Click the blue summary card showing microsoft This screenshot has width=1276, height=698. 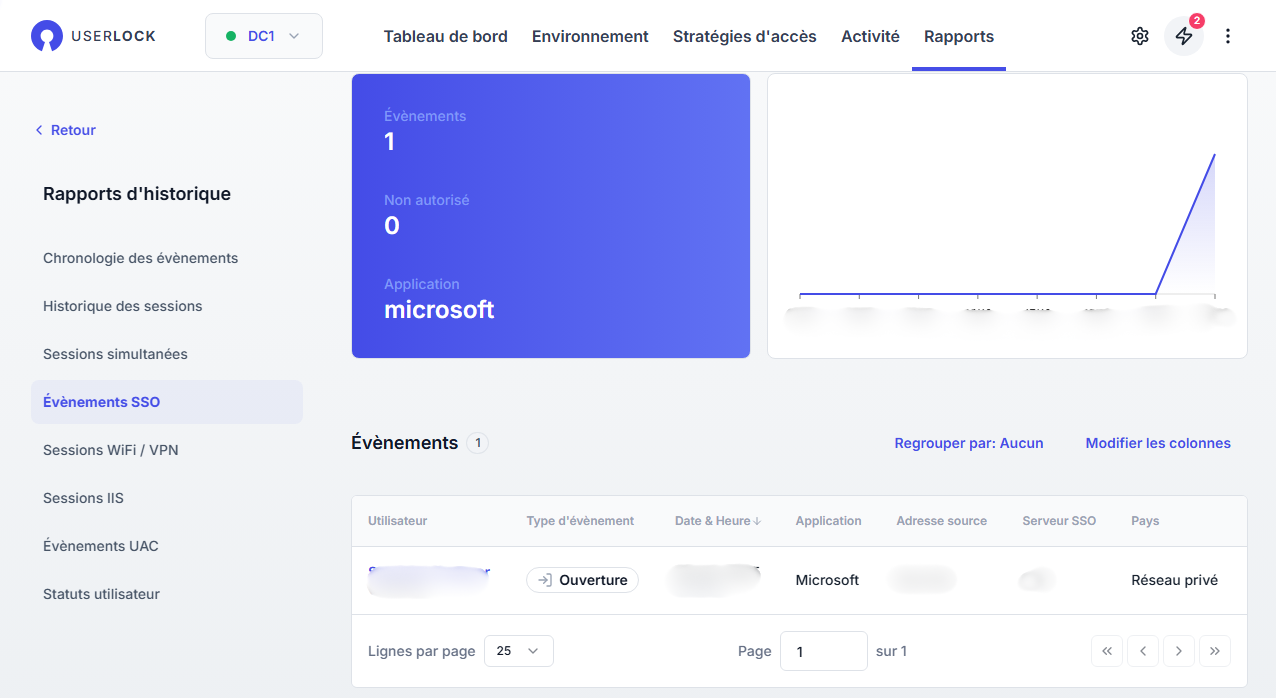tap(551, 216)
